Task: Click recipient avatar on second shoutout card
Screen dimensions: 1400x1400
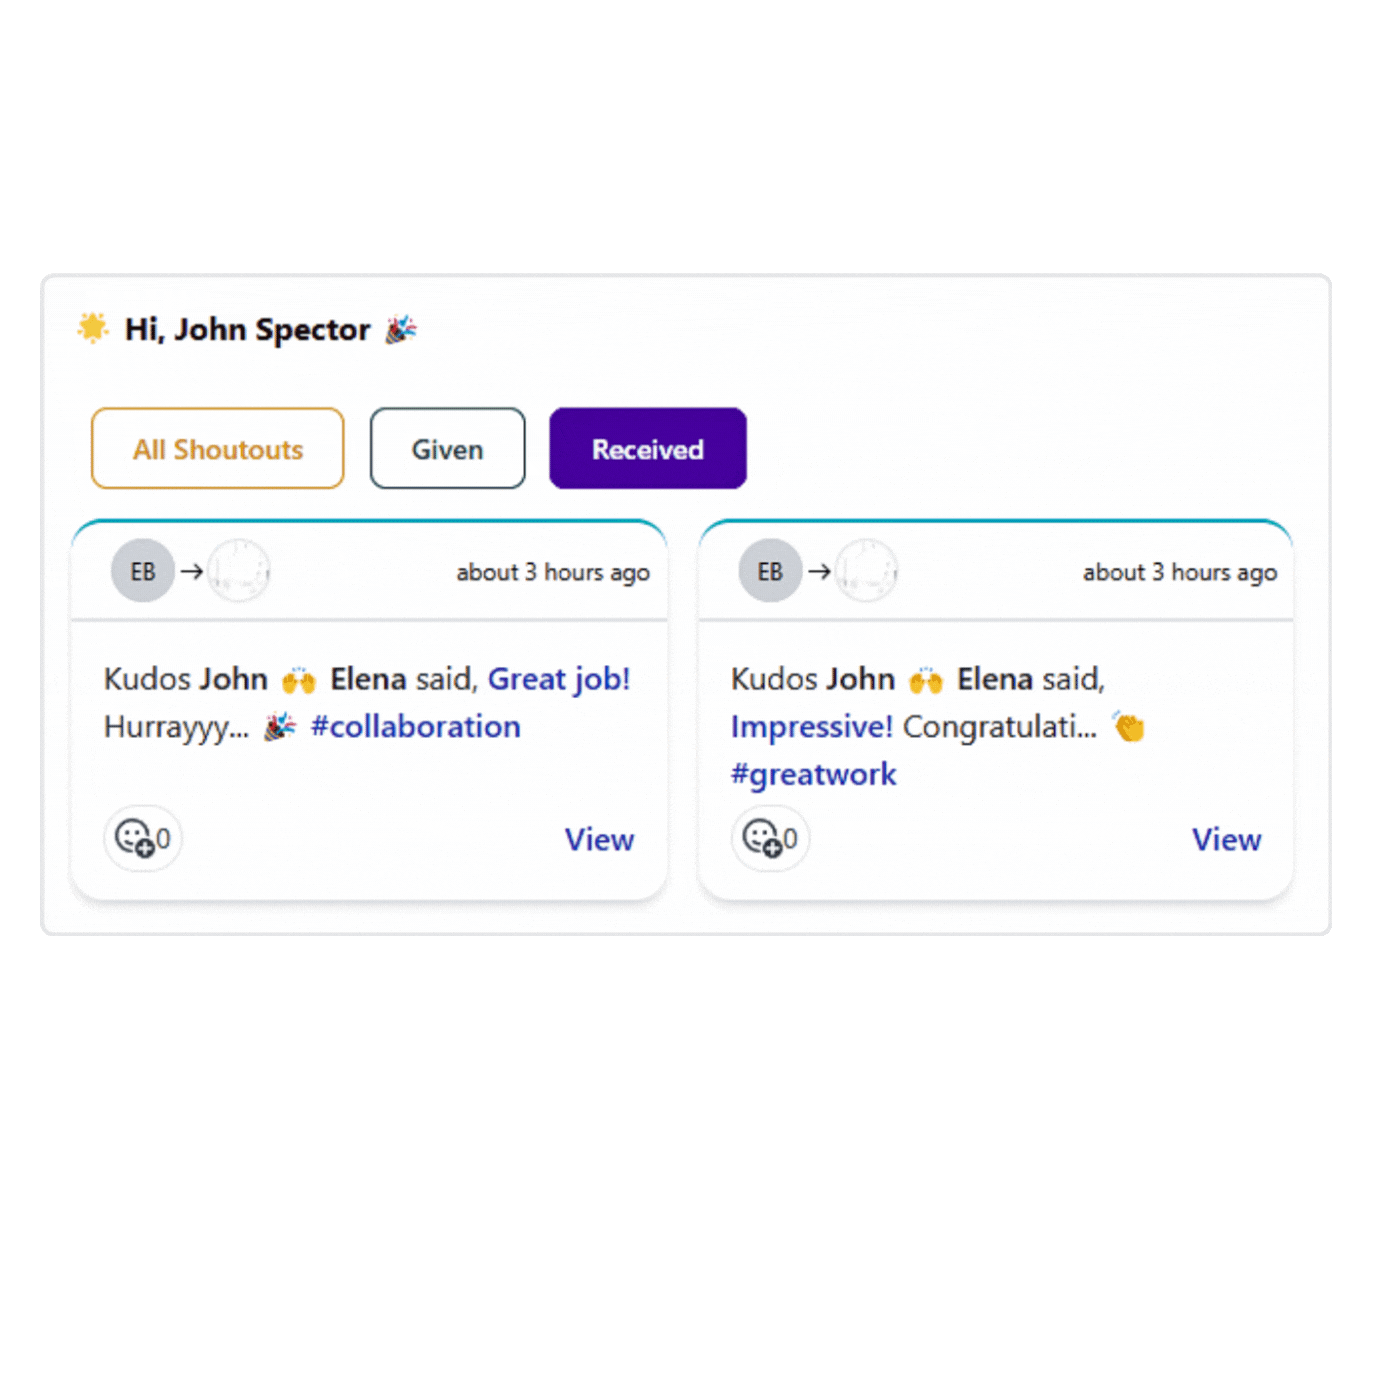Action: [866, 571]
